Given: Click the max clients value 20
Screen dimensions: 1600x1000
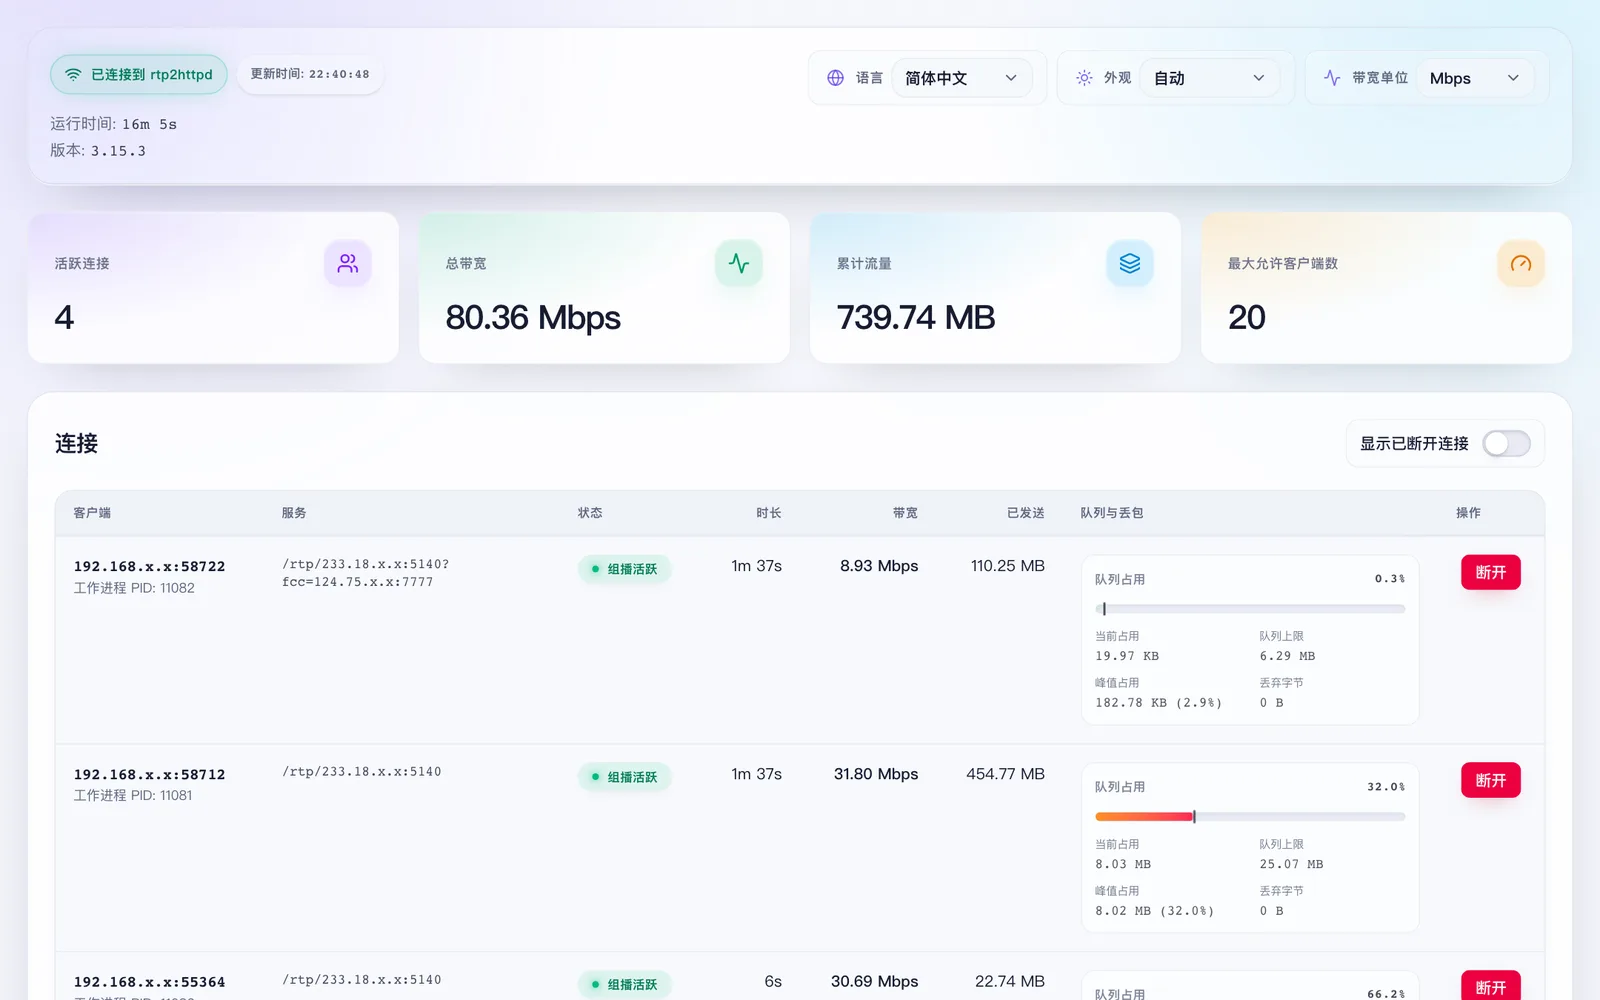Looking at the screenshot, I should 1247,318.
